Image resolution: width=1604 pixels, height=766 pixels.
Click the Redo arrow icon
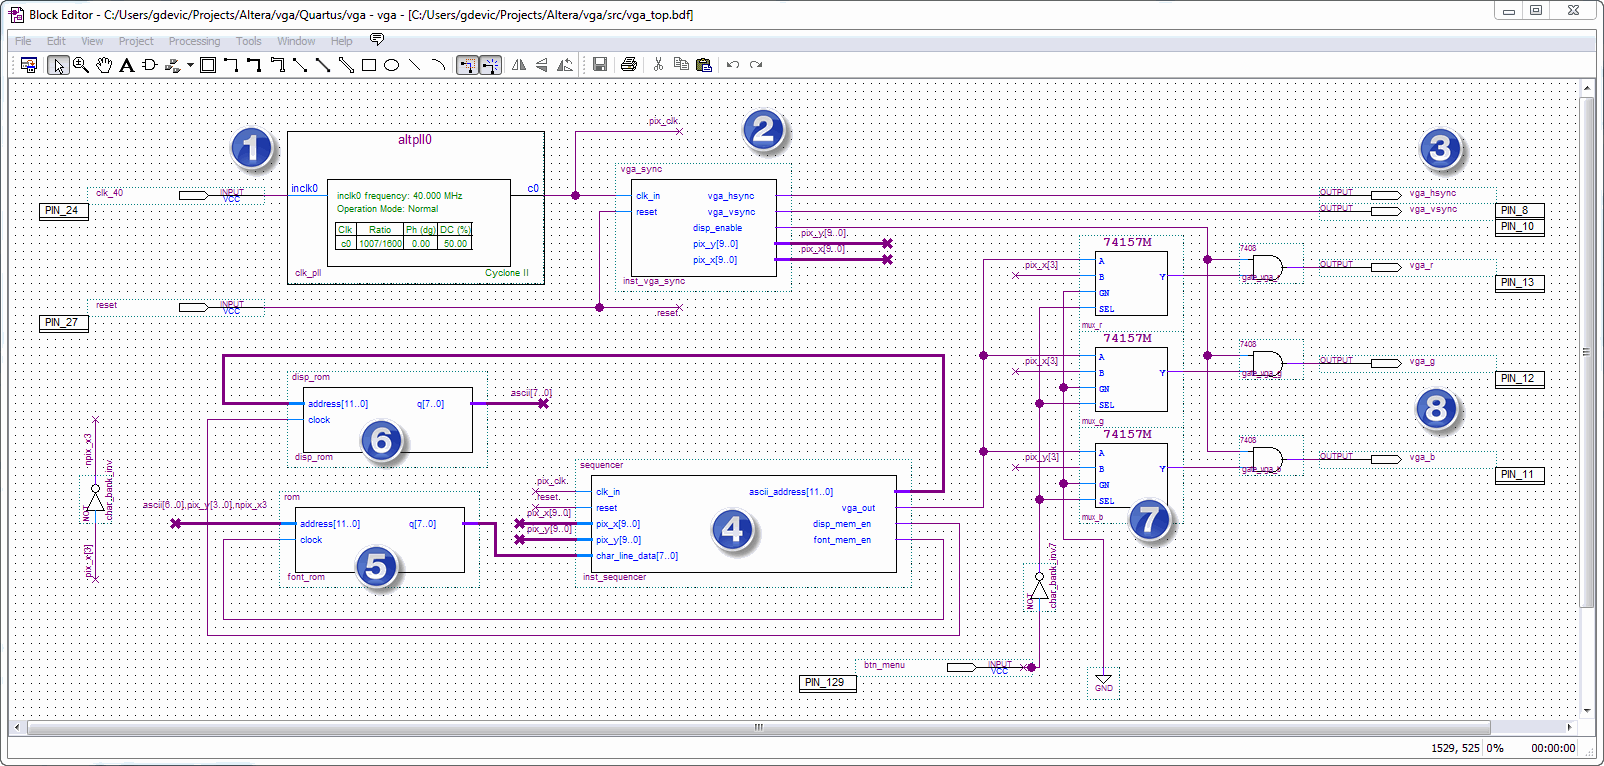[x=756, y=65]
